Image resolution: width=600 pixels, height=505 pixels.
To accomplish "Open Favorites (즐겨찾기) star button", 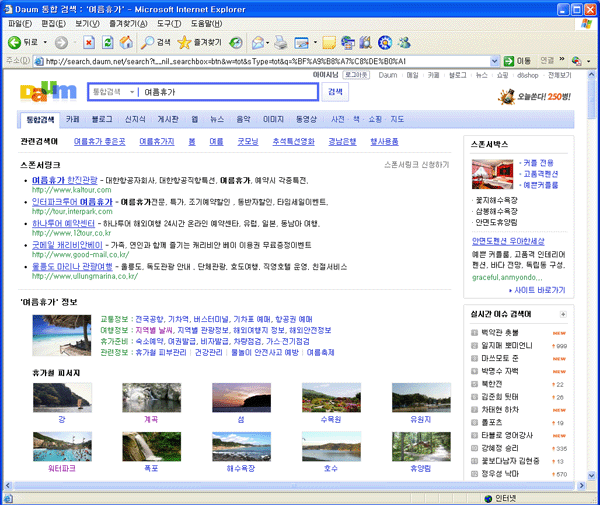I will (x=199, y=42).
